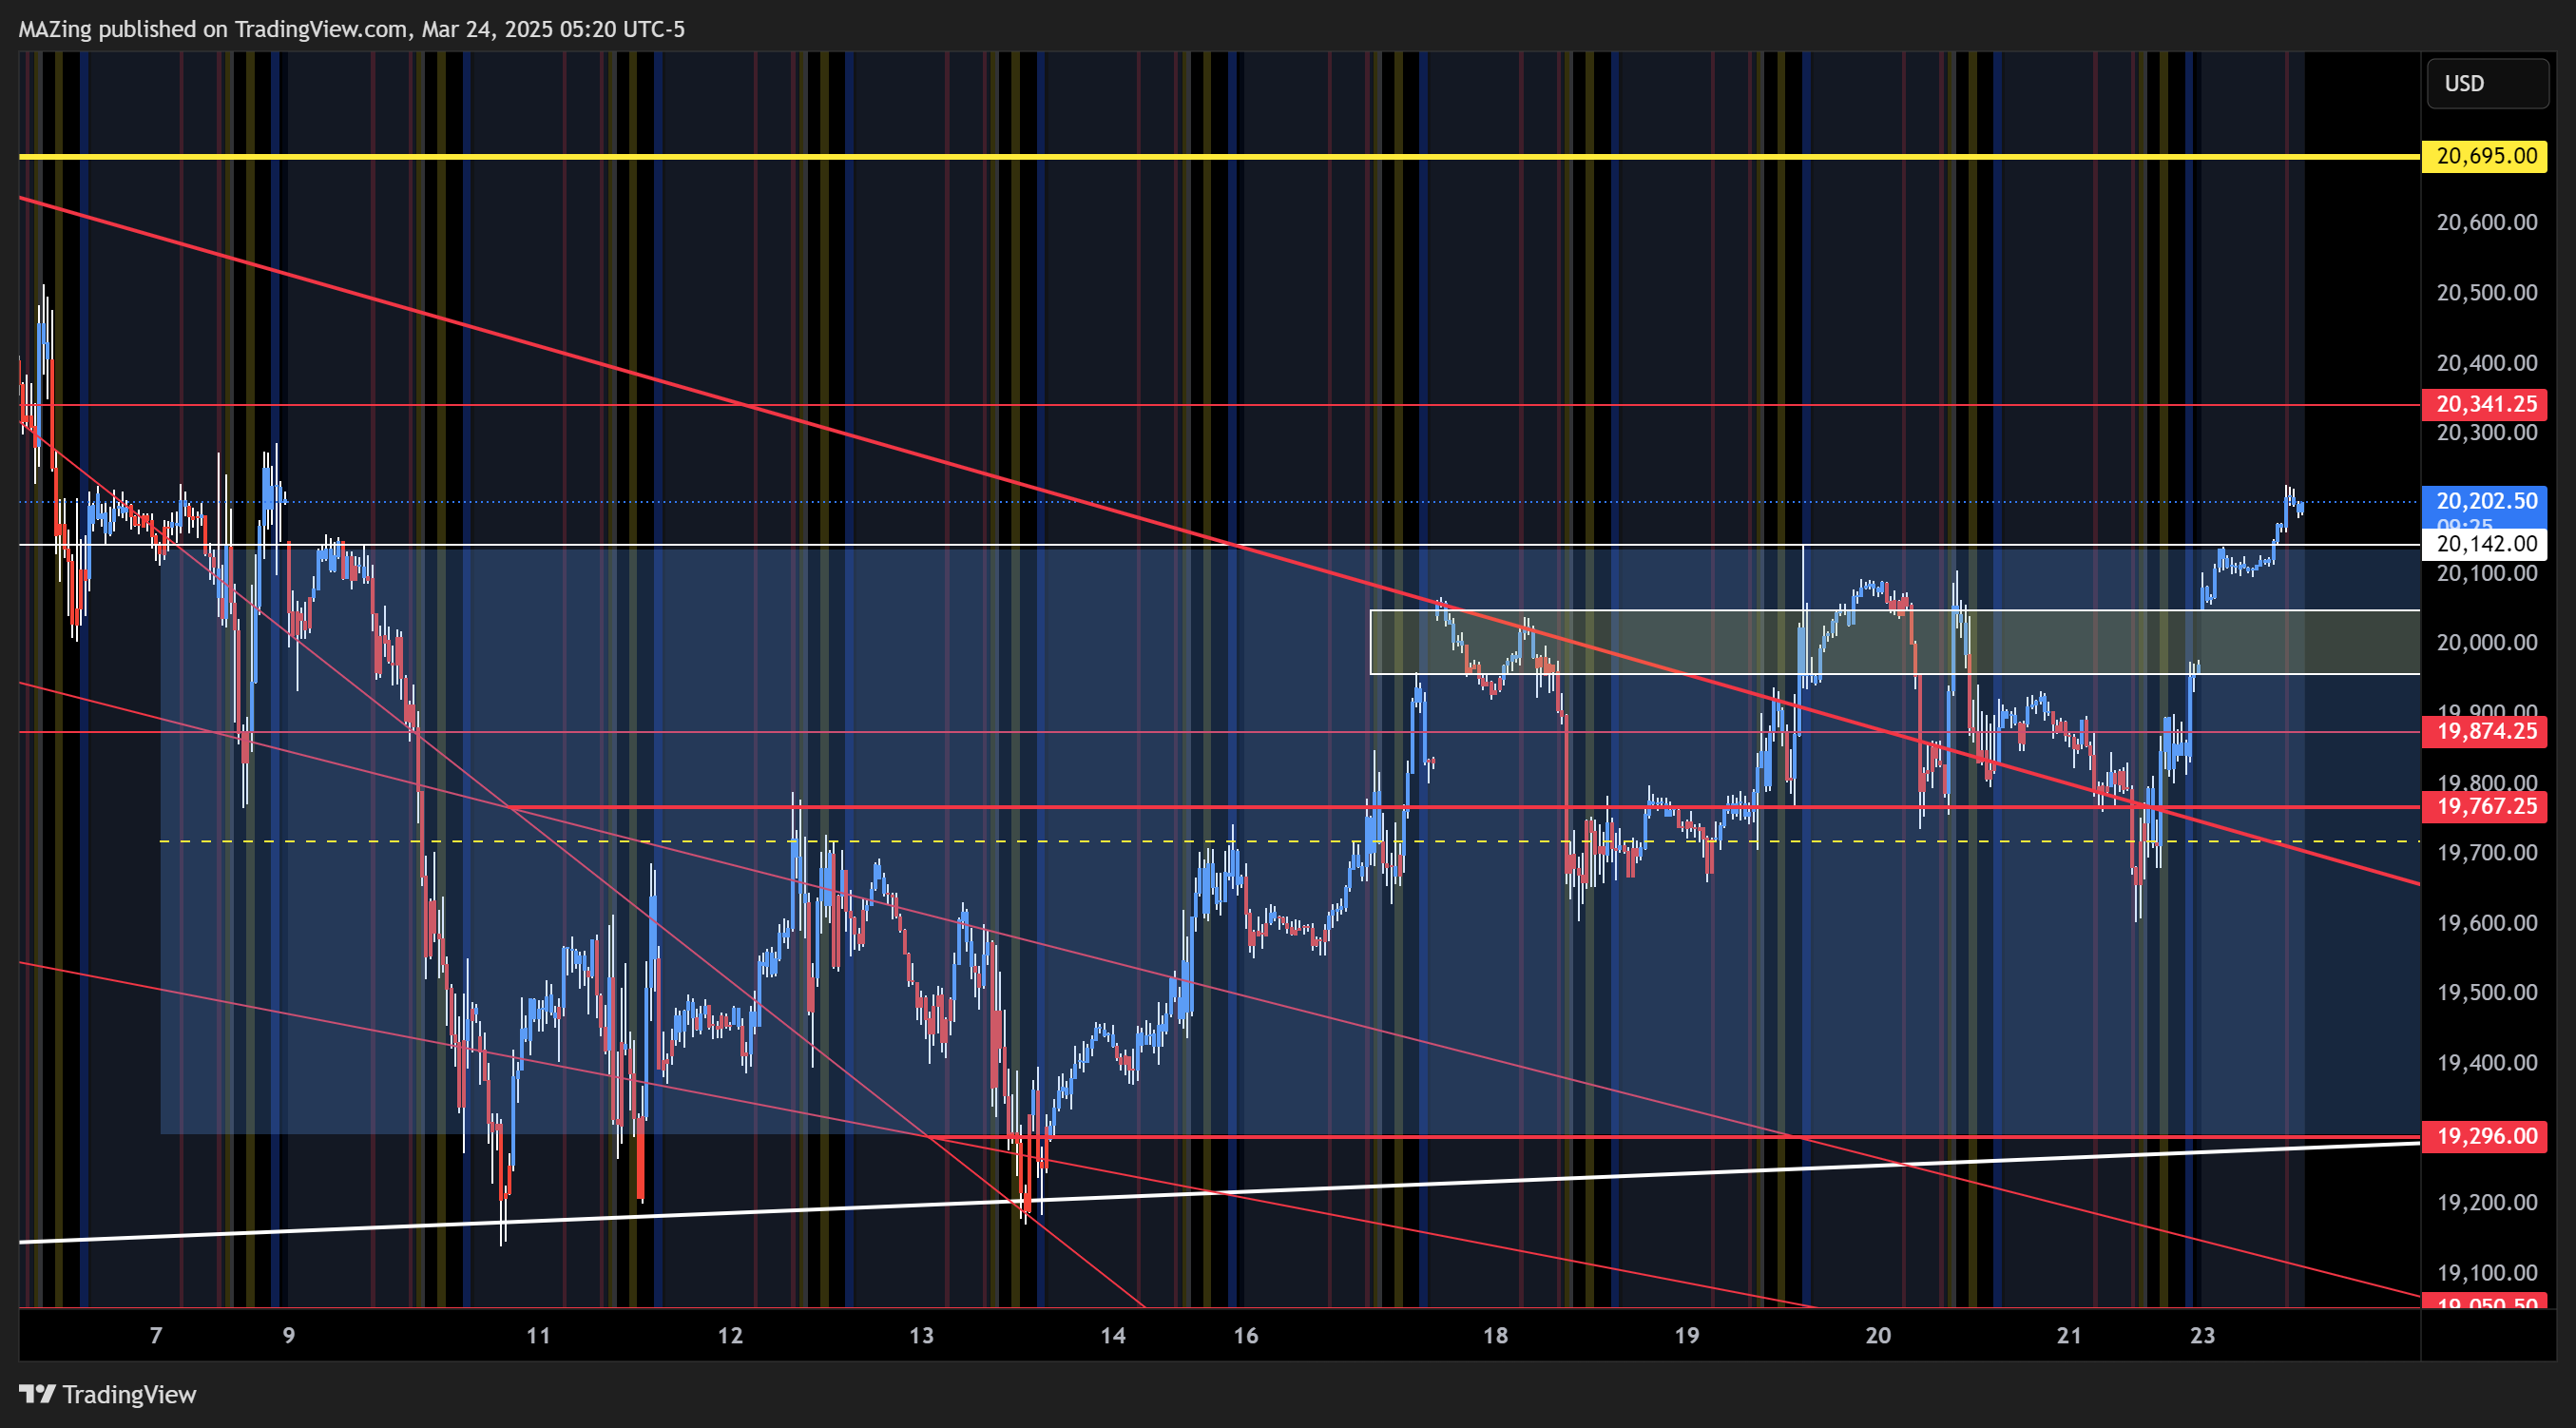Click the blue 20,202.50 current price label

click(x=2484, y=501)
